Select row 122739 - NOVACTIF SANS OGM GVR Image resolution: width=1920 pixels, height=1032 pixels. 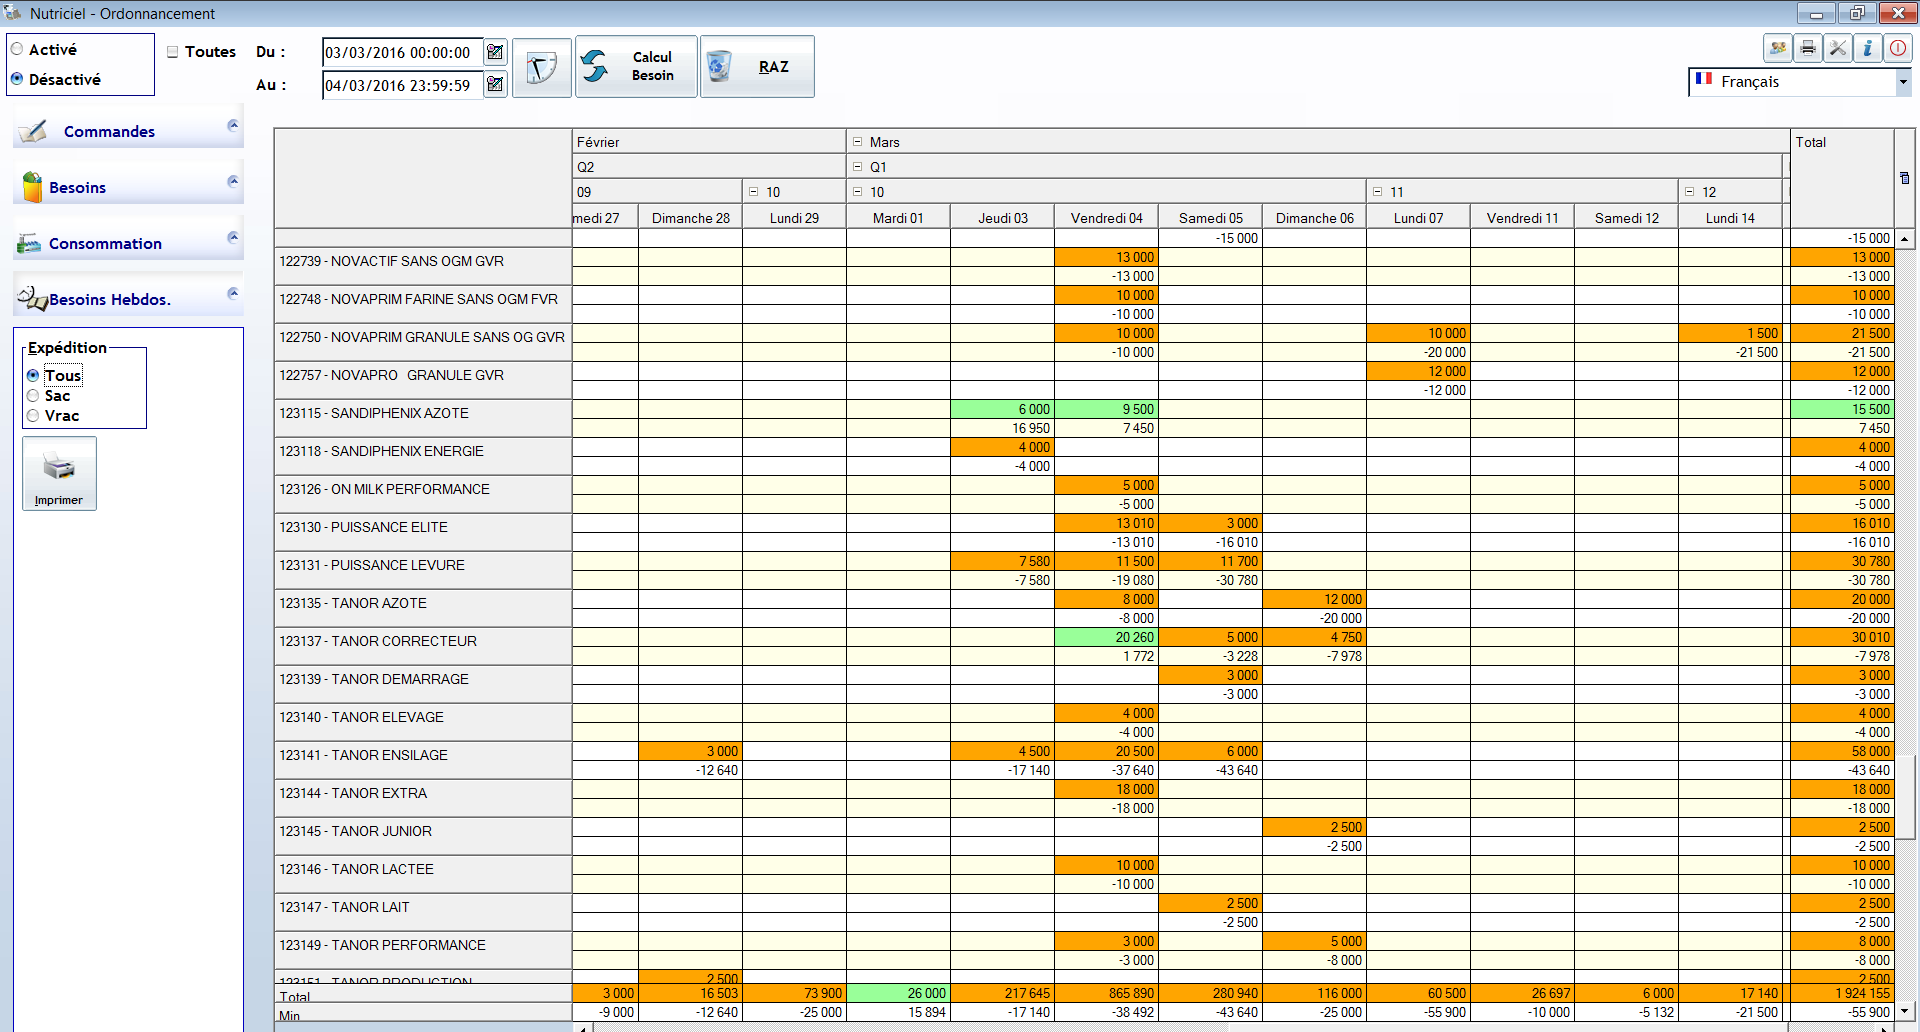[423, 267]
